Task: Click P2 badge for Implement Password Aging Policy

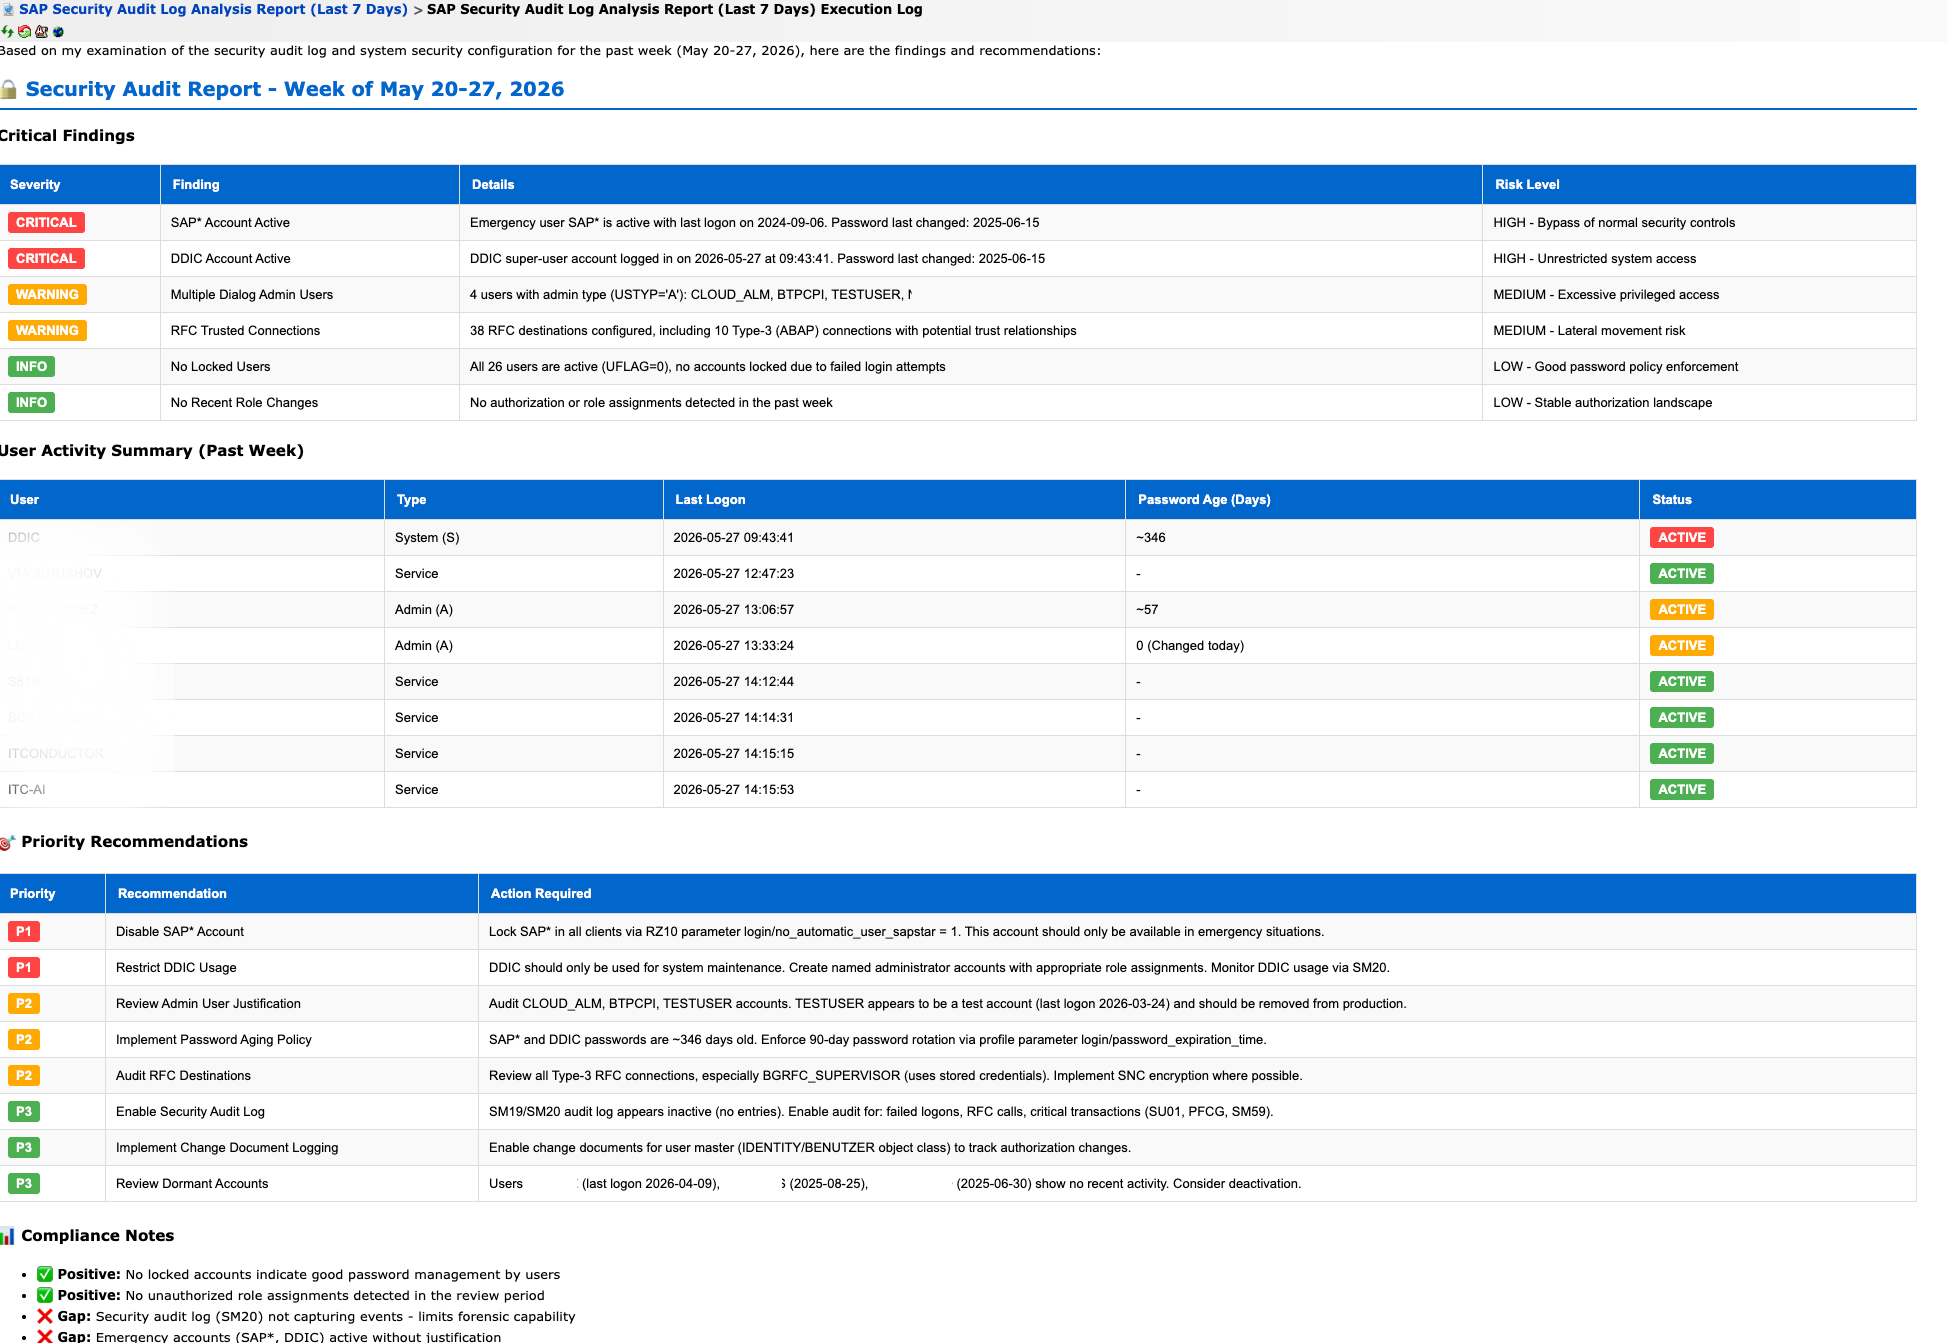Action: point(24,1040)
